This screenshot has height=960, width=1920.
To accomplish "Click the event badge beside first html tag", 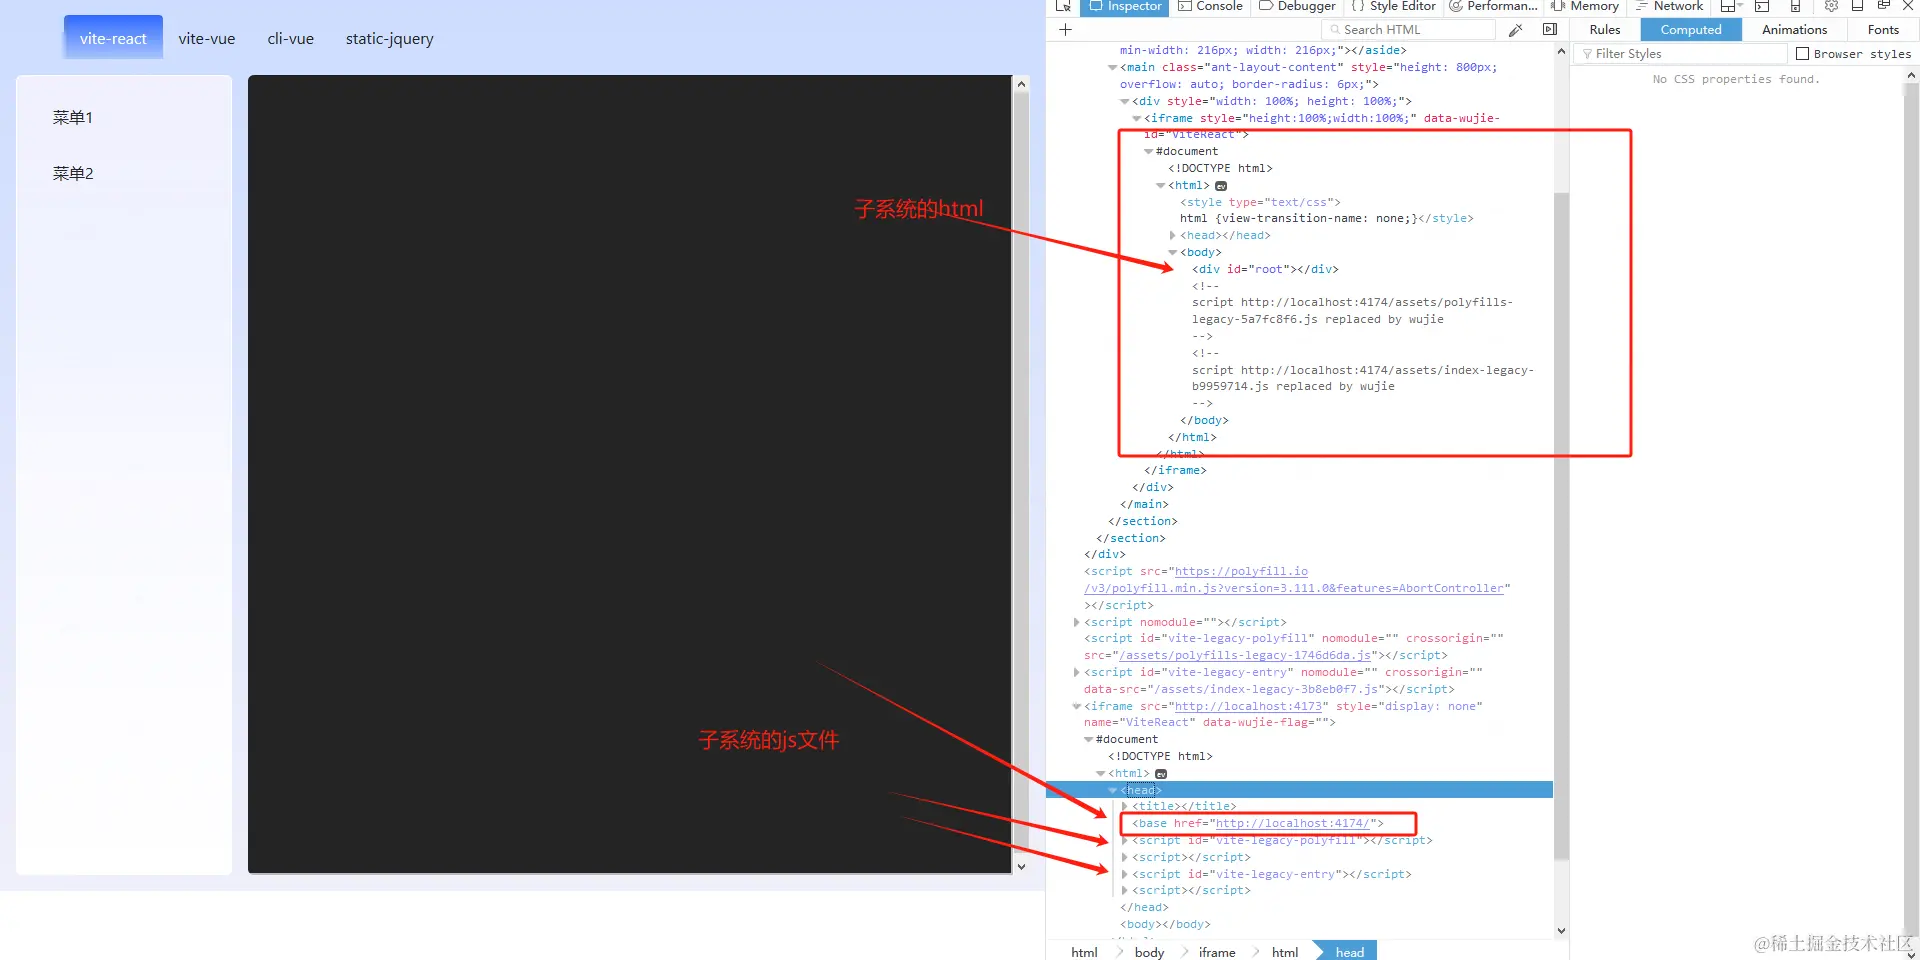I will click(x=1221, y=186).
